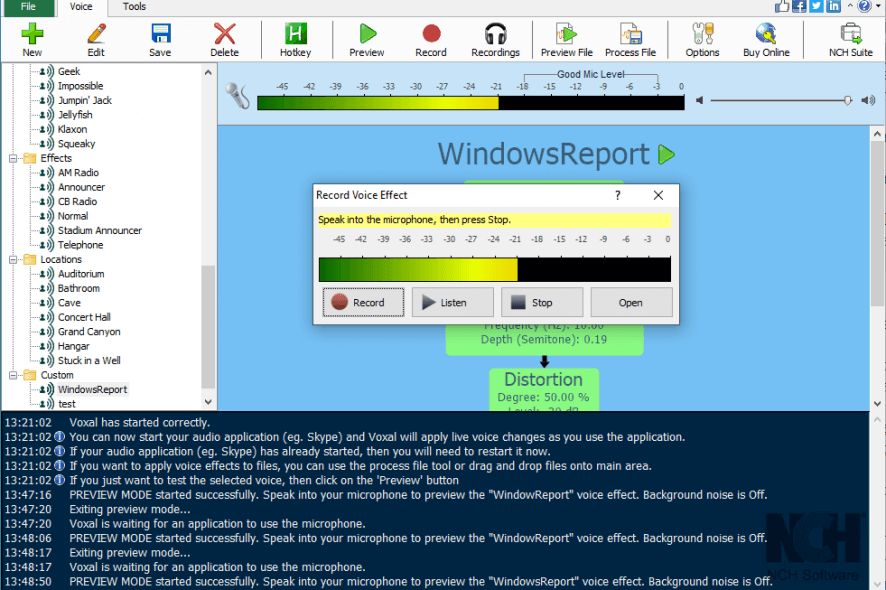Collapse the Custom folder
This screenshot has height=590, width=886.
pos(13,375)
